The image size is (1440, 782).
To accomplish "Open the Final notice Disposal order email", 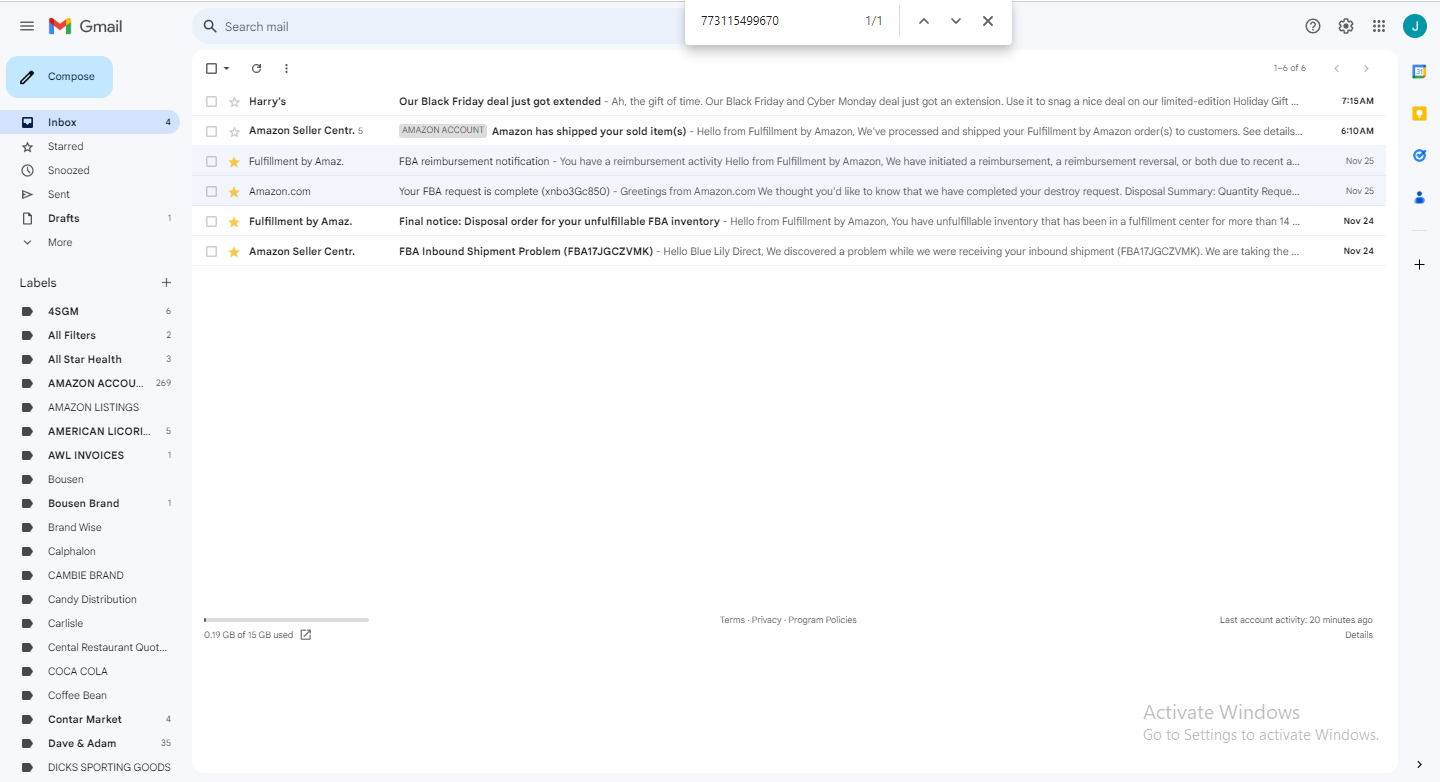I will [x=790, y=221].
